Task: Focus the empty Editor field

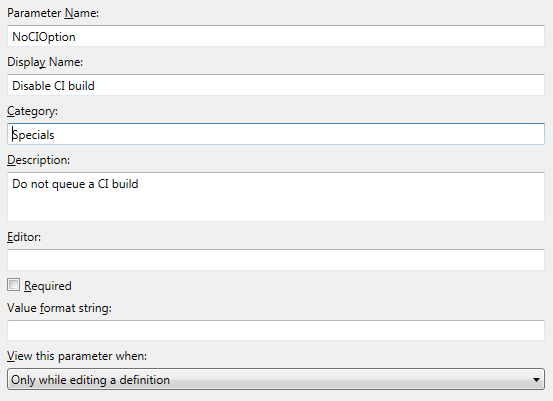Action: click(276, 260)
